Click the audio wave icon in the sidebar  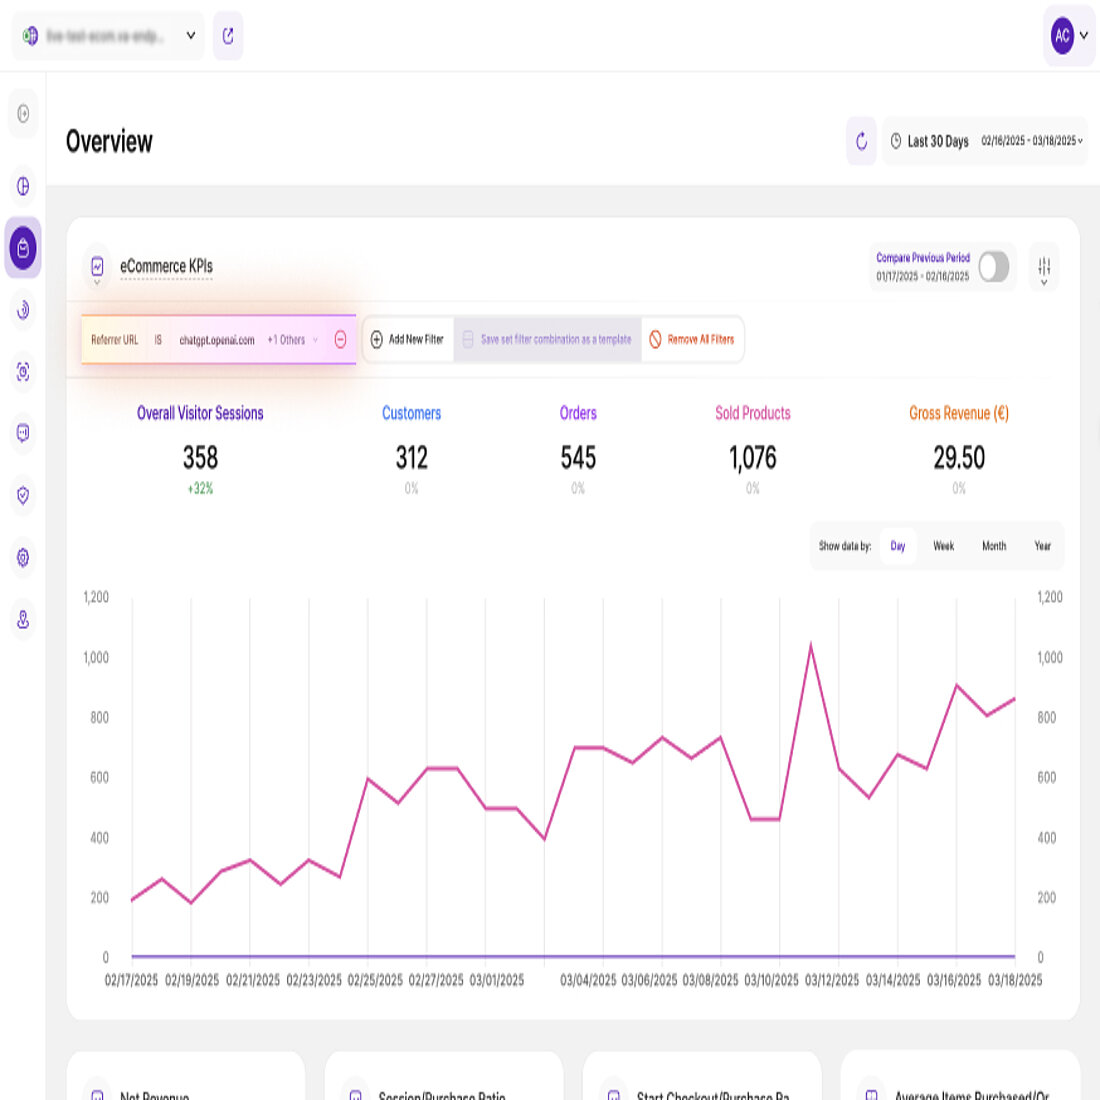22,311
